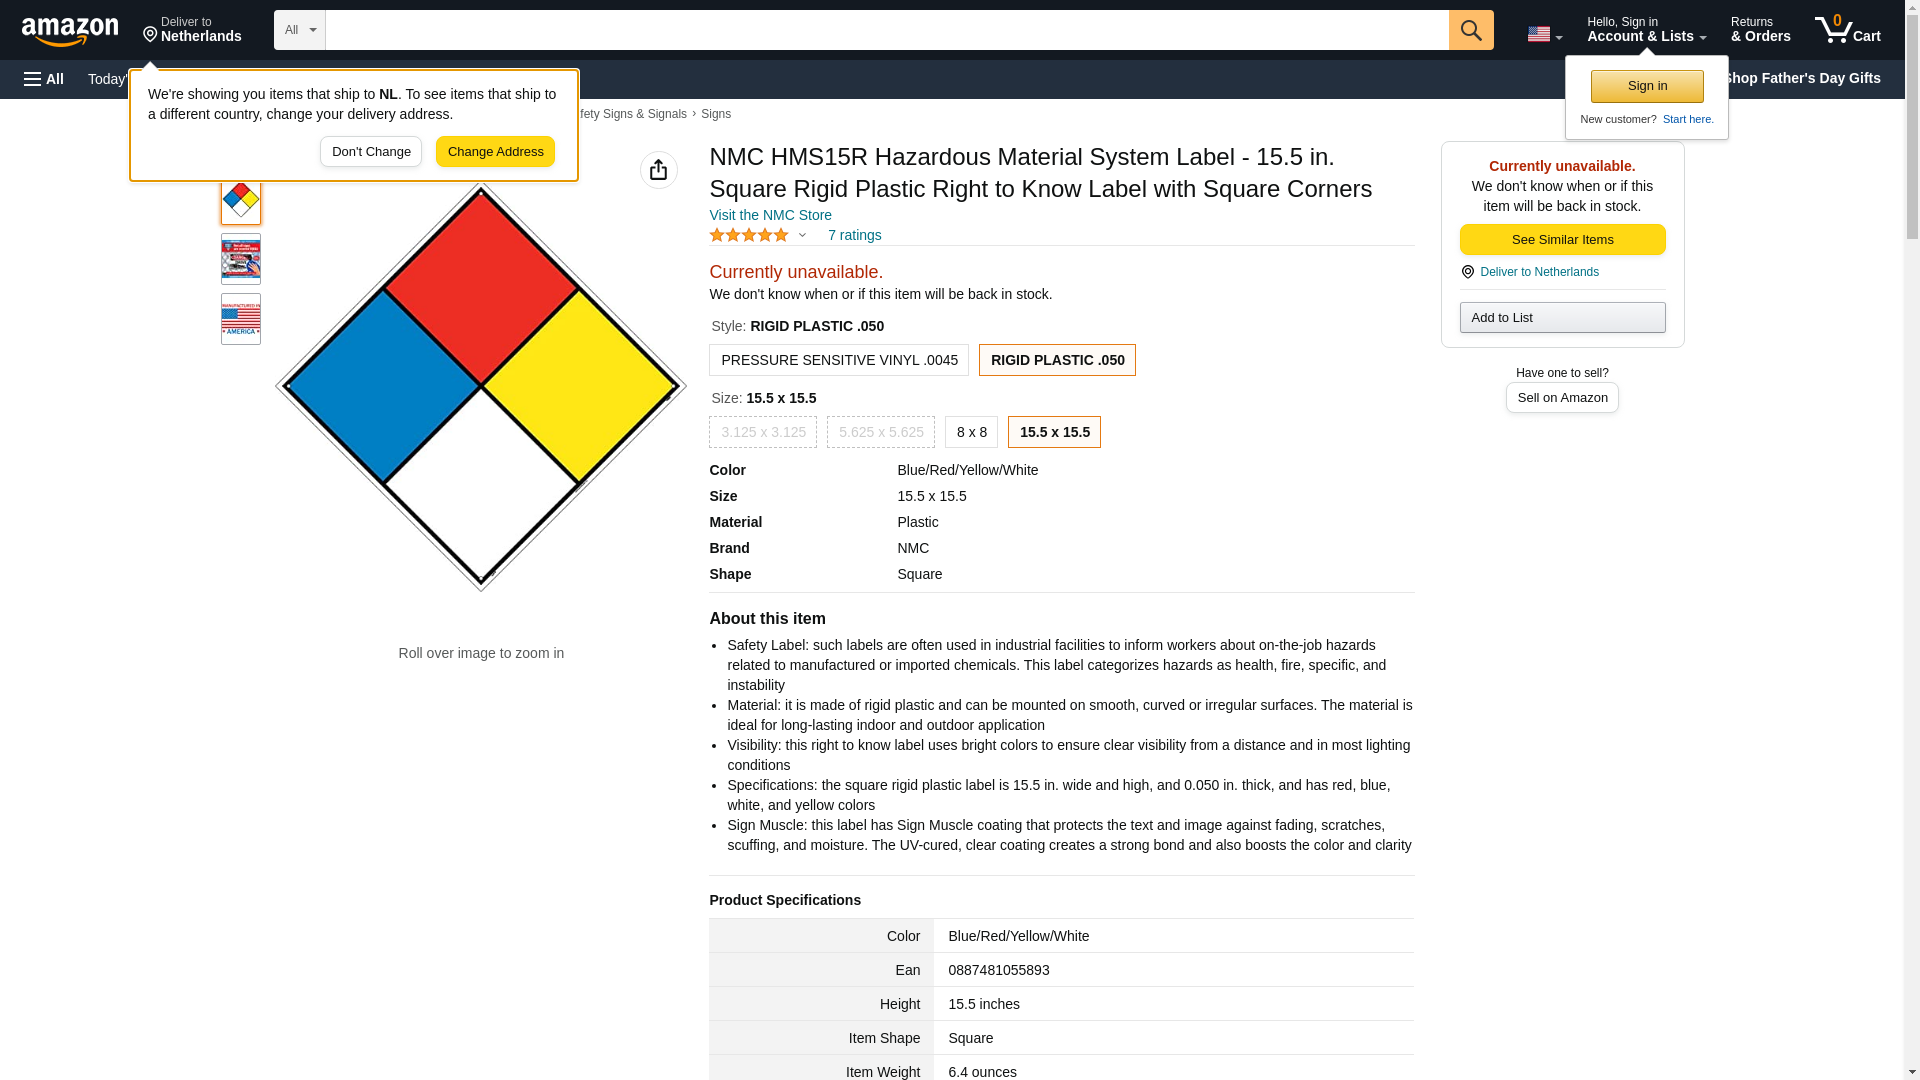Click the See Similar Items button
The height and width of the screenshot is (1080, 1920).
point(1561,239)
